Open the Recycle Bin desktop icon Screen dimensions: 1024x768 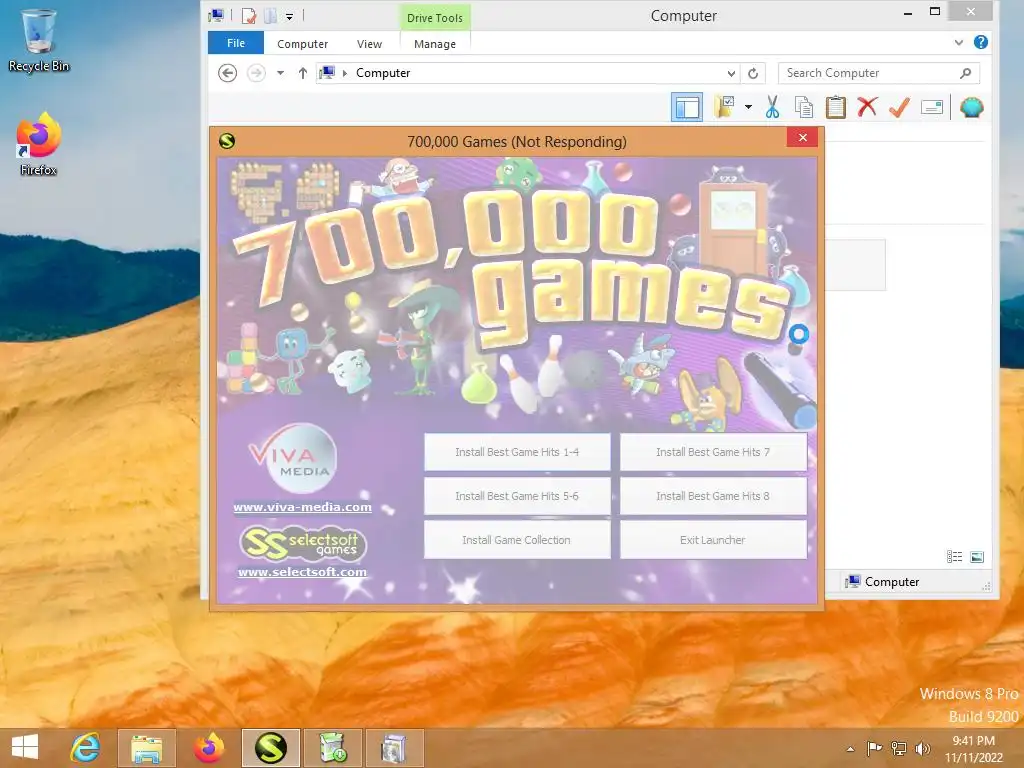tap(39, 40)
